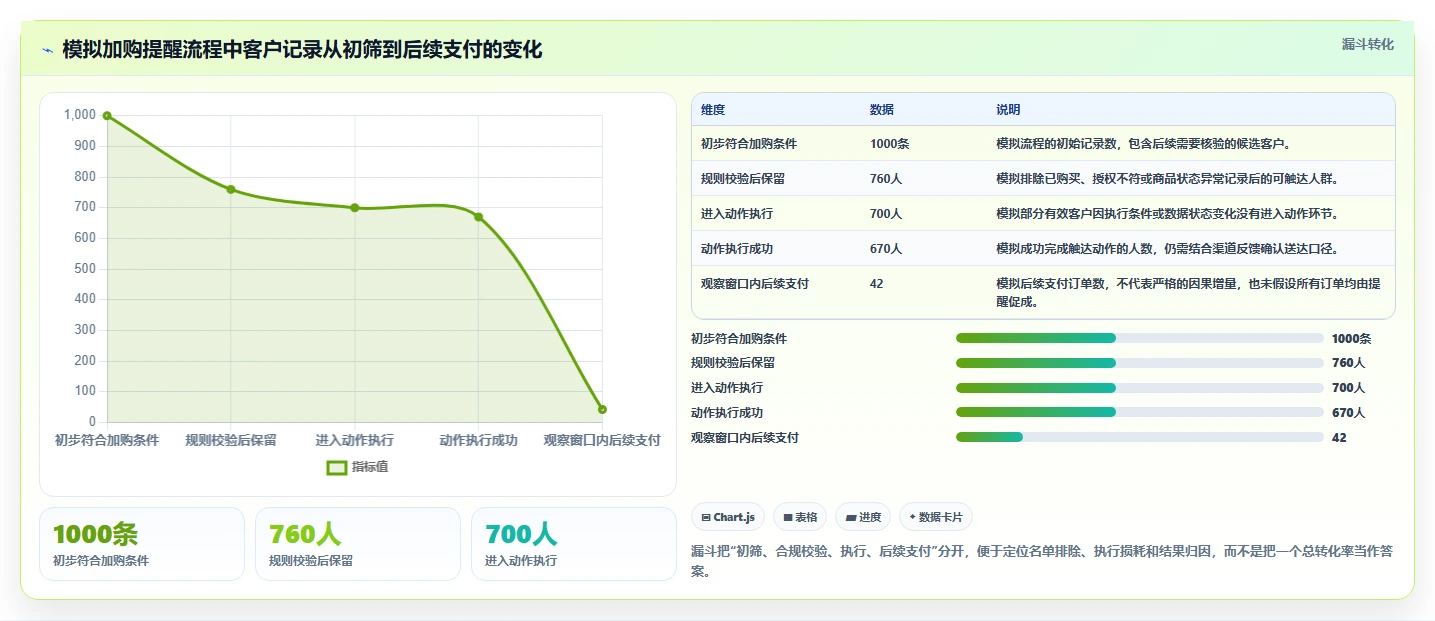Click table cell 670人
This screenshot has width=1435, height=621.
coord(886,249)
